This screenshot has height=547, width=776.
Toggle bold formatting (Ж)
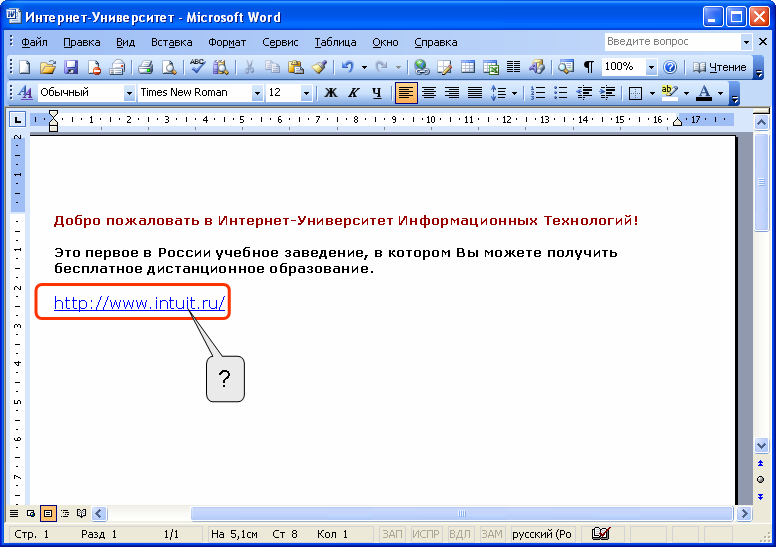pos(331,93)
